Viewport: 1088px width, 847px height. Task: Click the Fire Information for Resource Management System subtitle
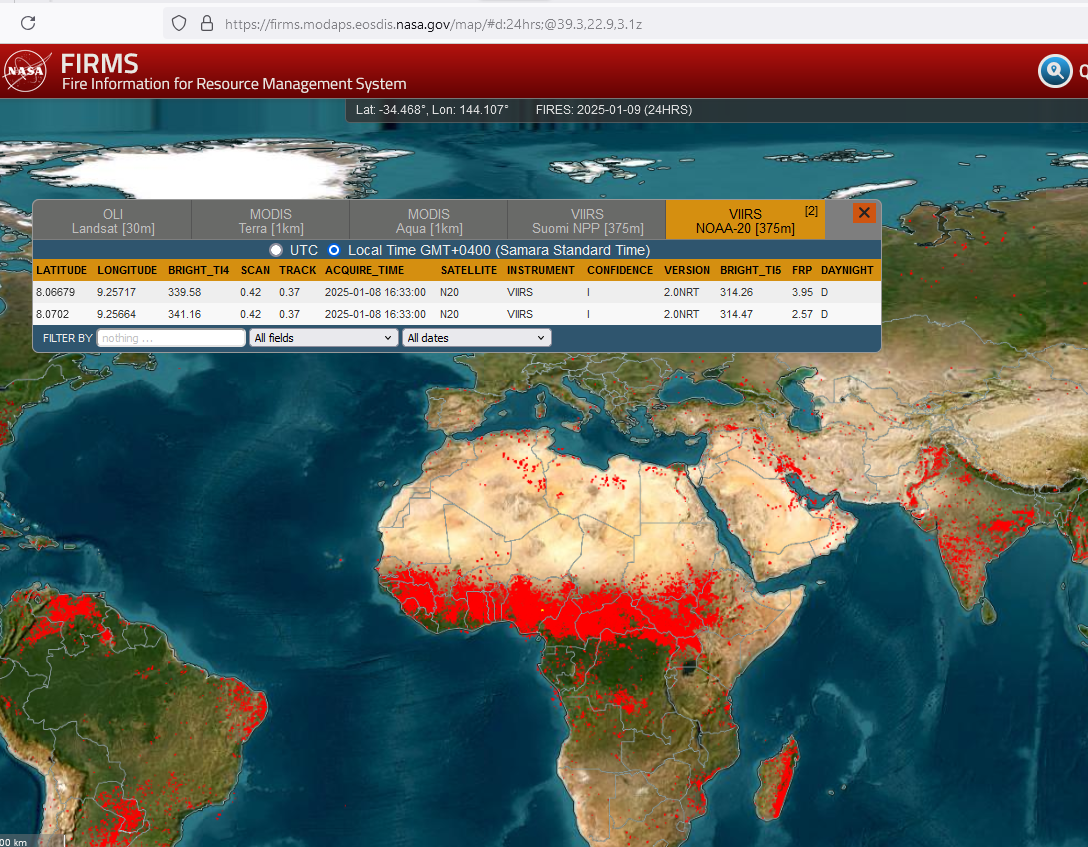pos(234,84)
